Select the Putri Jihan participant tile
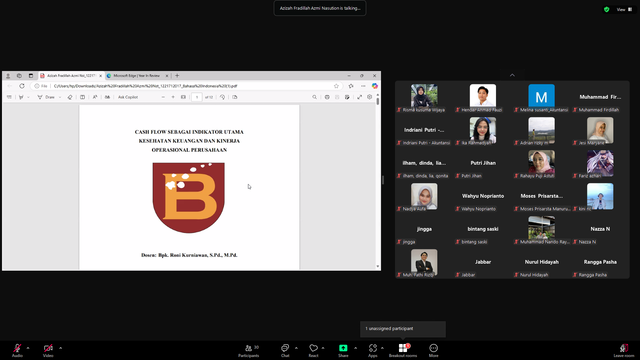 point(483,164)
